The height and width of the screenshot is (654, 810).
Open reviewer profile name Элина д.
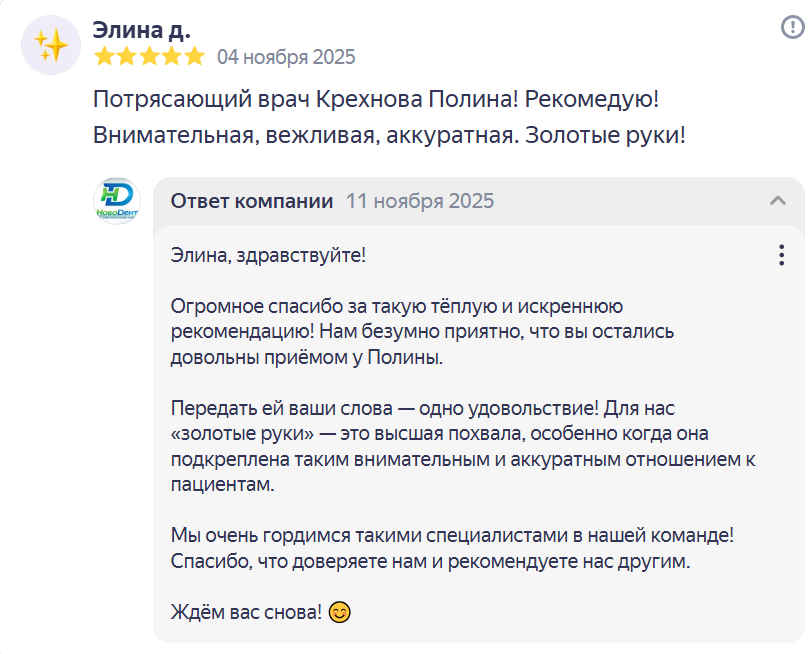(x=141, y=29)
